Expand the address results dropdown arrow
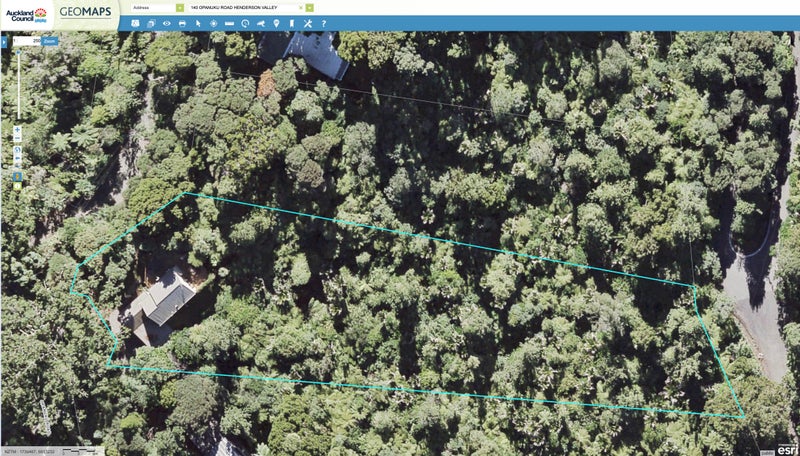This screenshot has width=800, height=456. point(309,8)
